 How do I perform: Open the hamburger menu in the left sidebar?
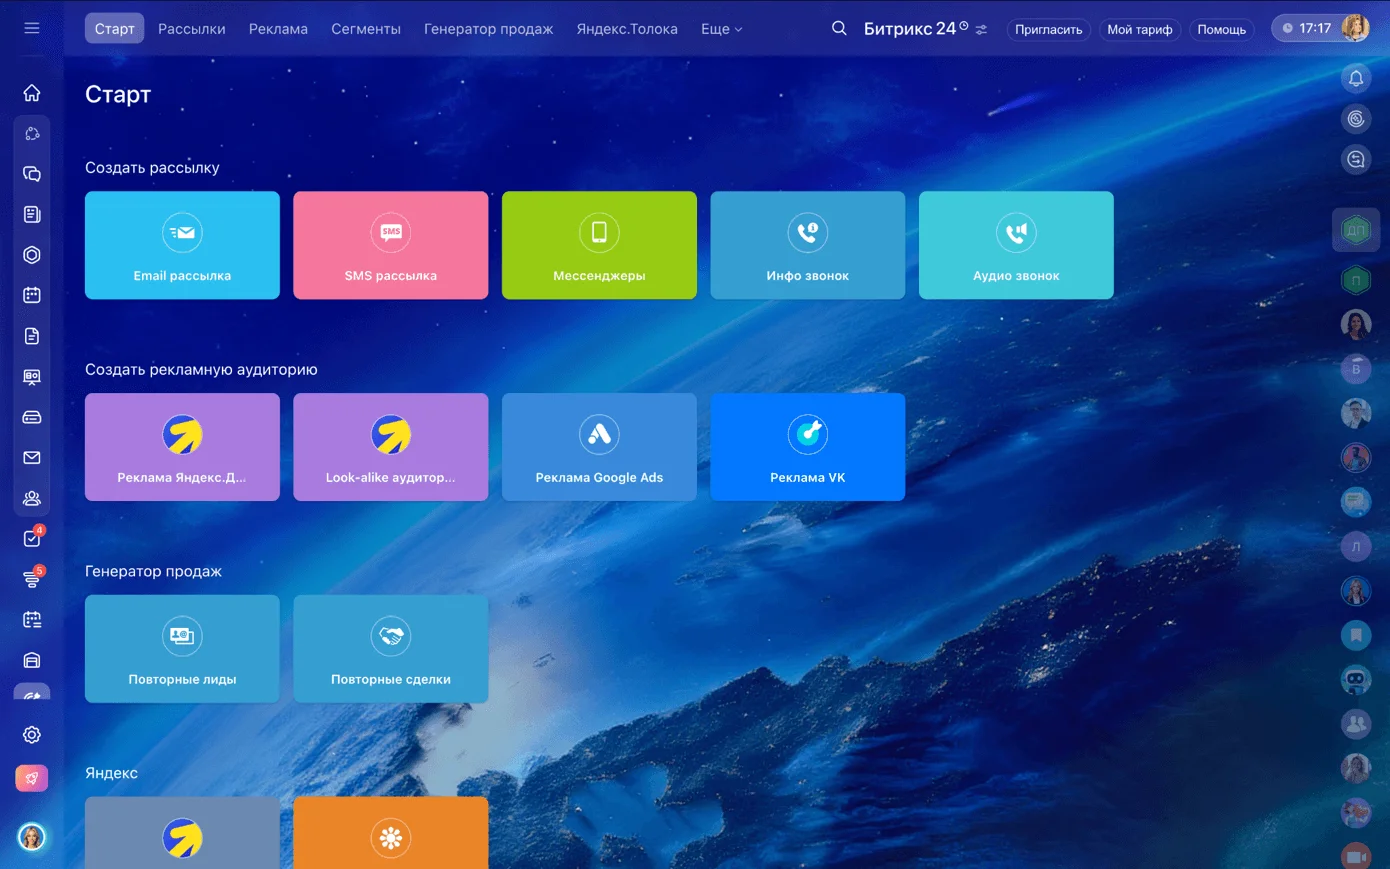click(32, 28)
